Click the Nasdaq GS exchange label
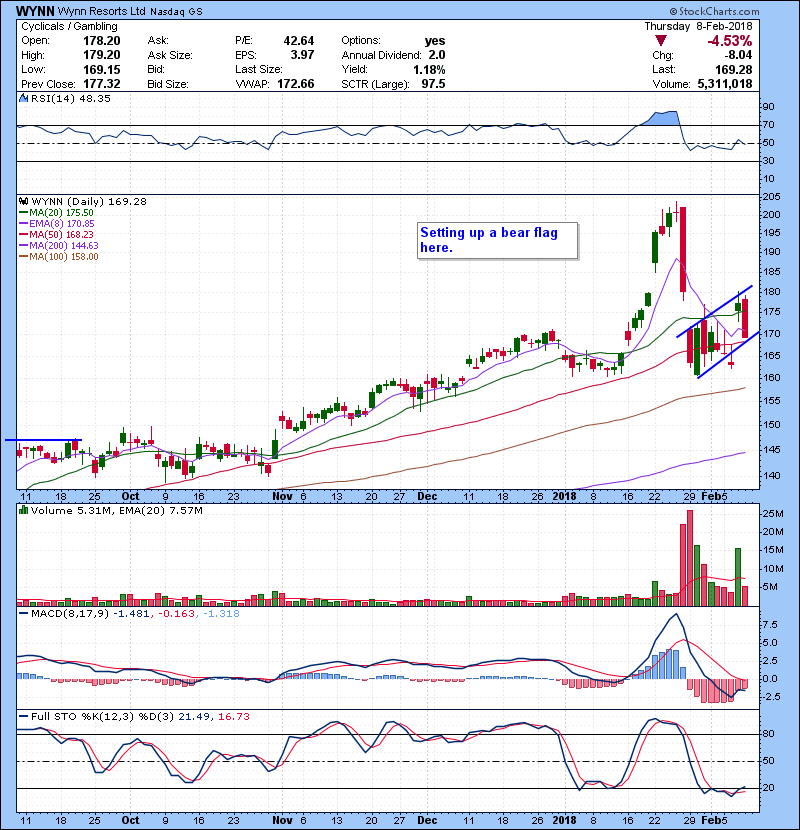The image size is (800, 830). click(x=176, y=12)
